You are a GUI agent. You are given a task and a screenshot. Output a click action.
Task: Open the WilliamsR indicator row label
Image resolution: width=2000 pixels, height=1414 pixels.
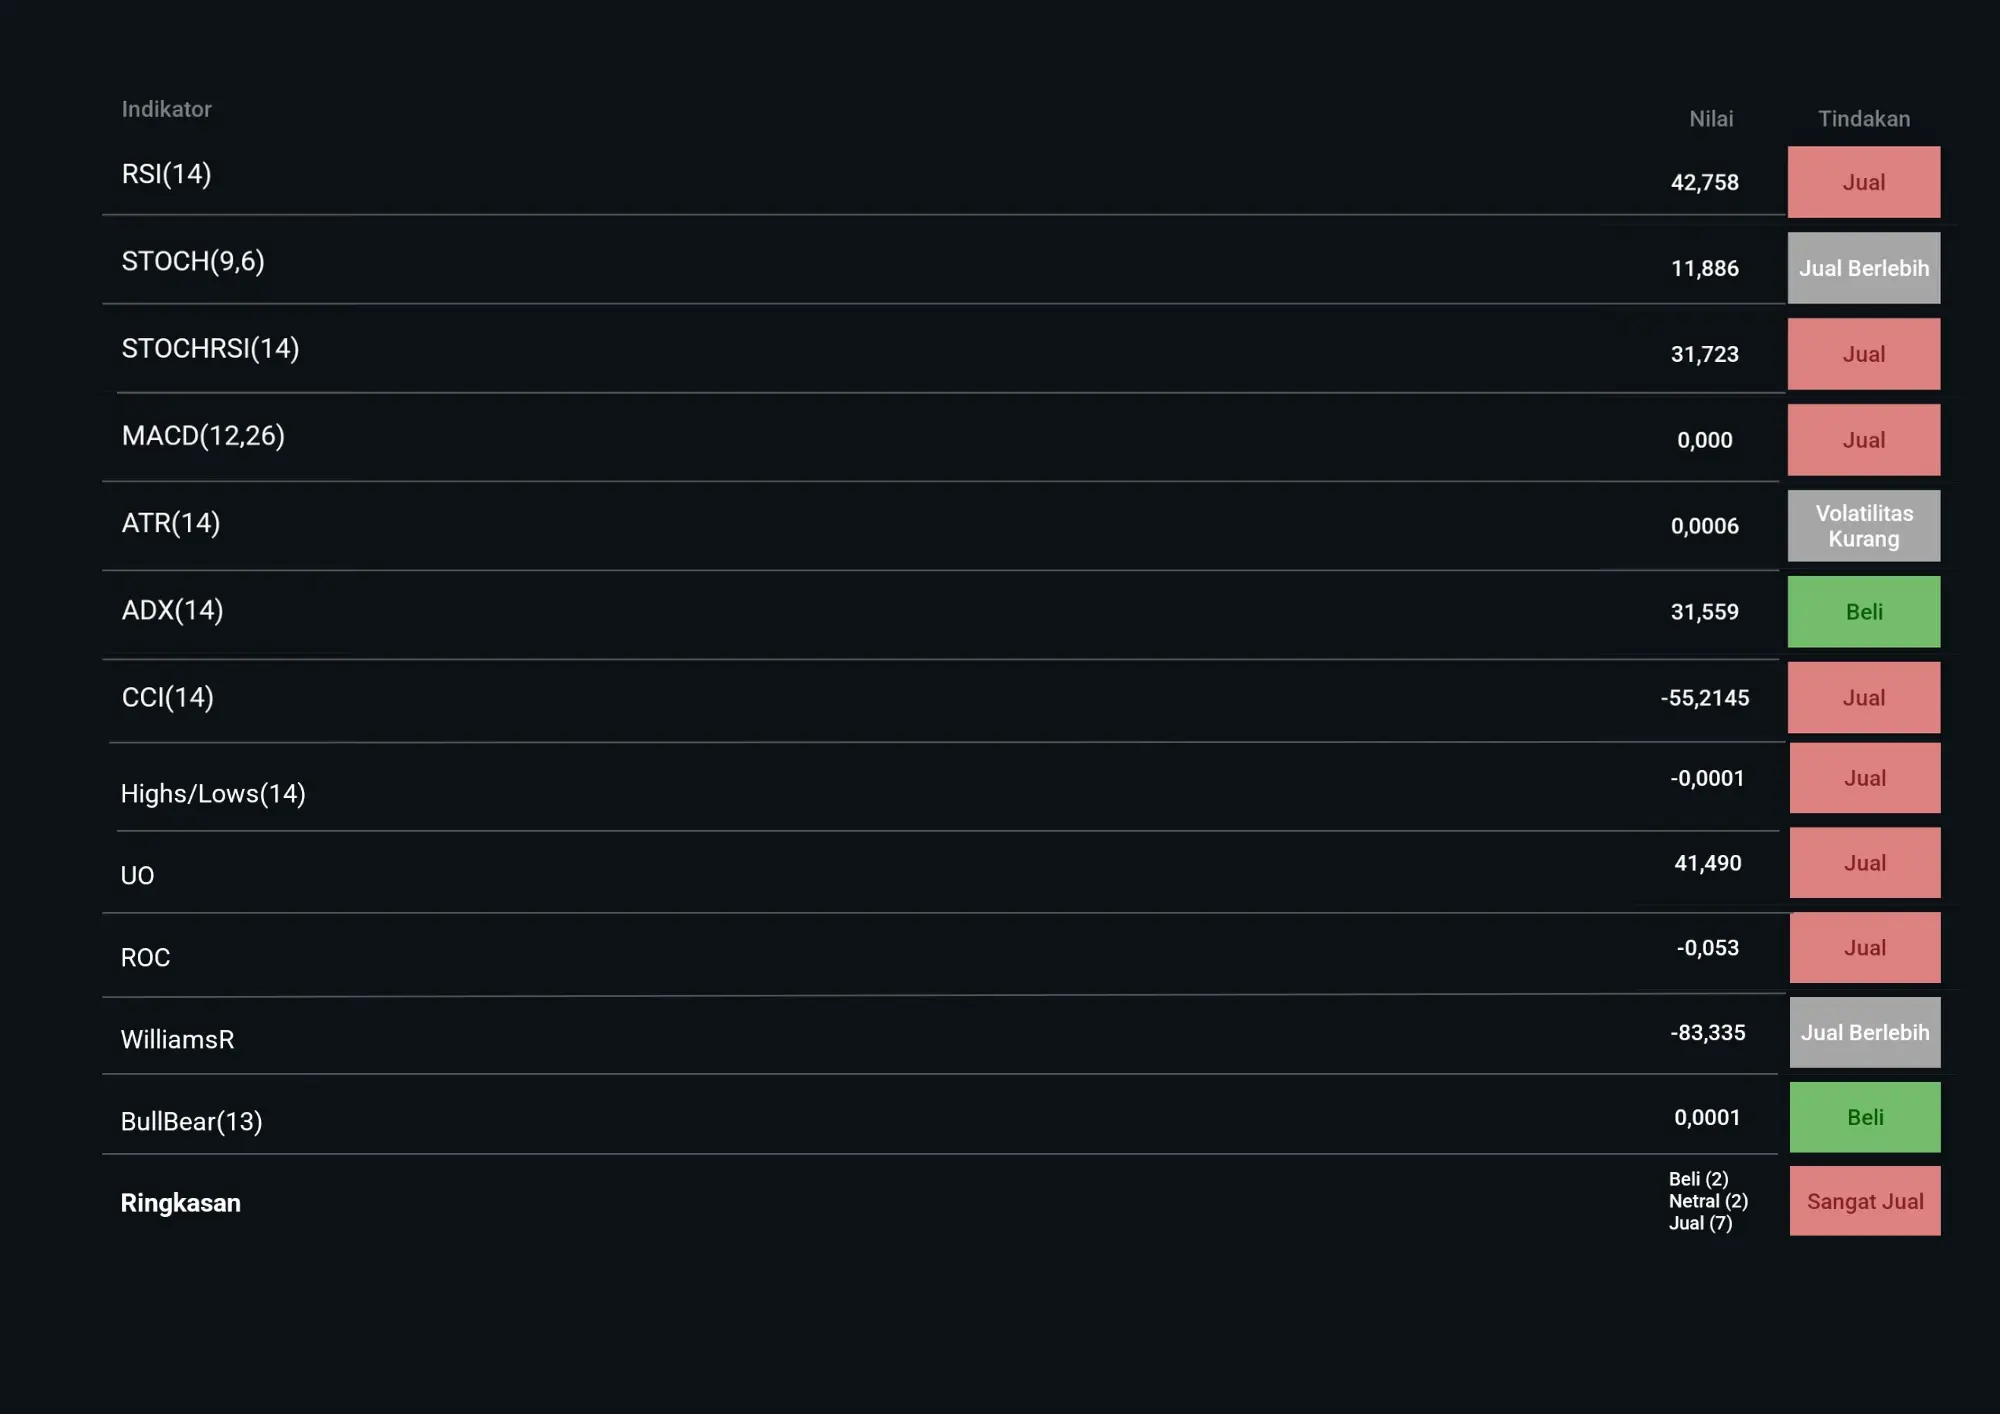(x=177, y=1040)
